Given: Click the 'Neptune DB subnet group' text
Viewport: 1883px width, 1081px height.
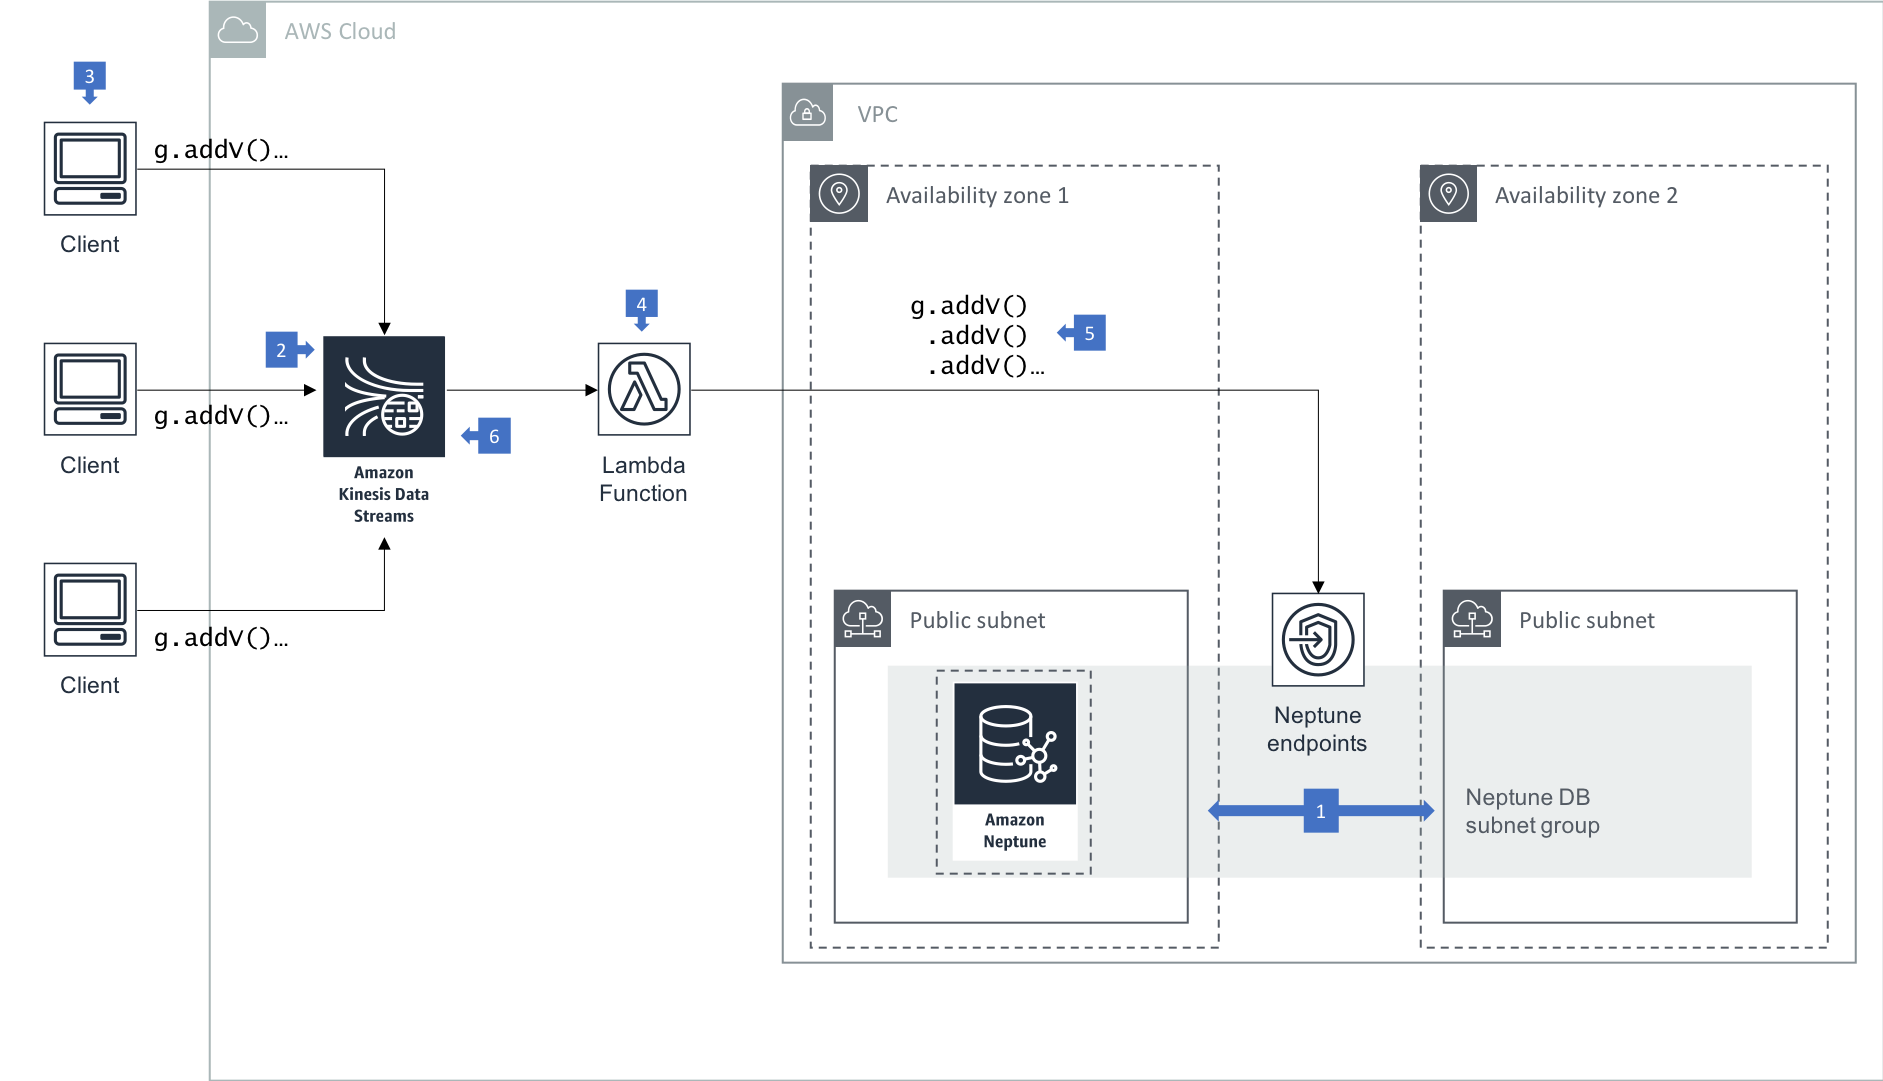Looking at the screenshot, I should pyautogui.click(x=1532, y=811).
